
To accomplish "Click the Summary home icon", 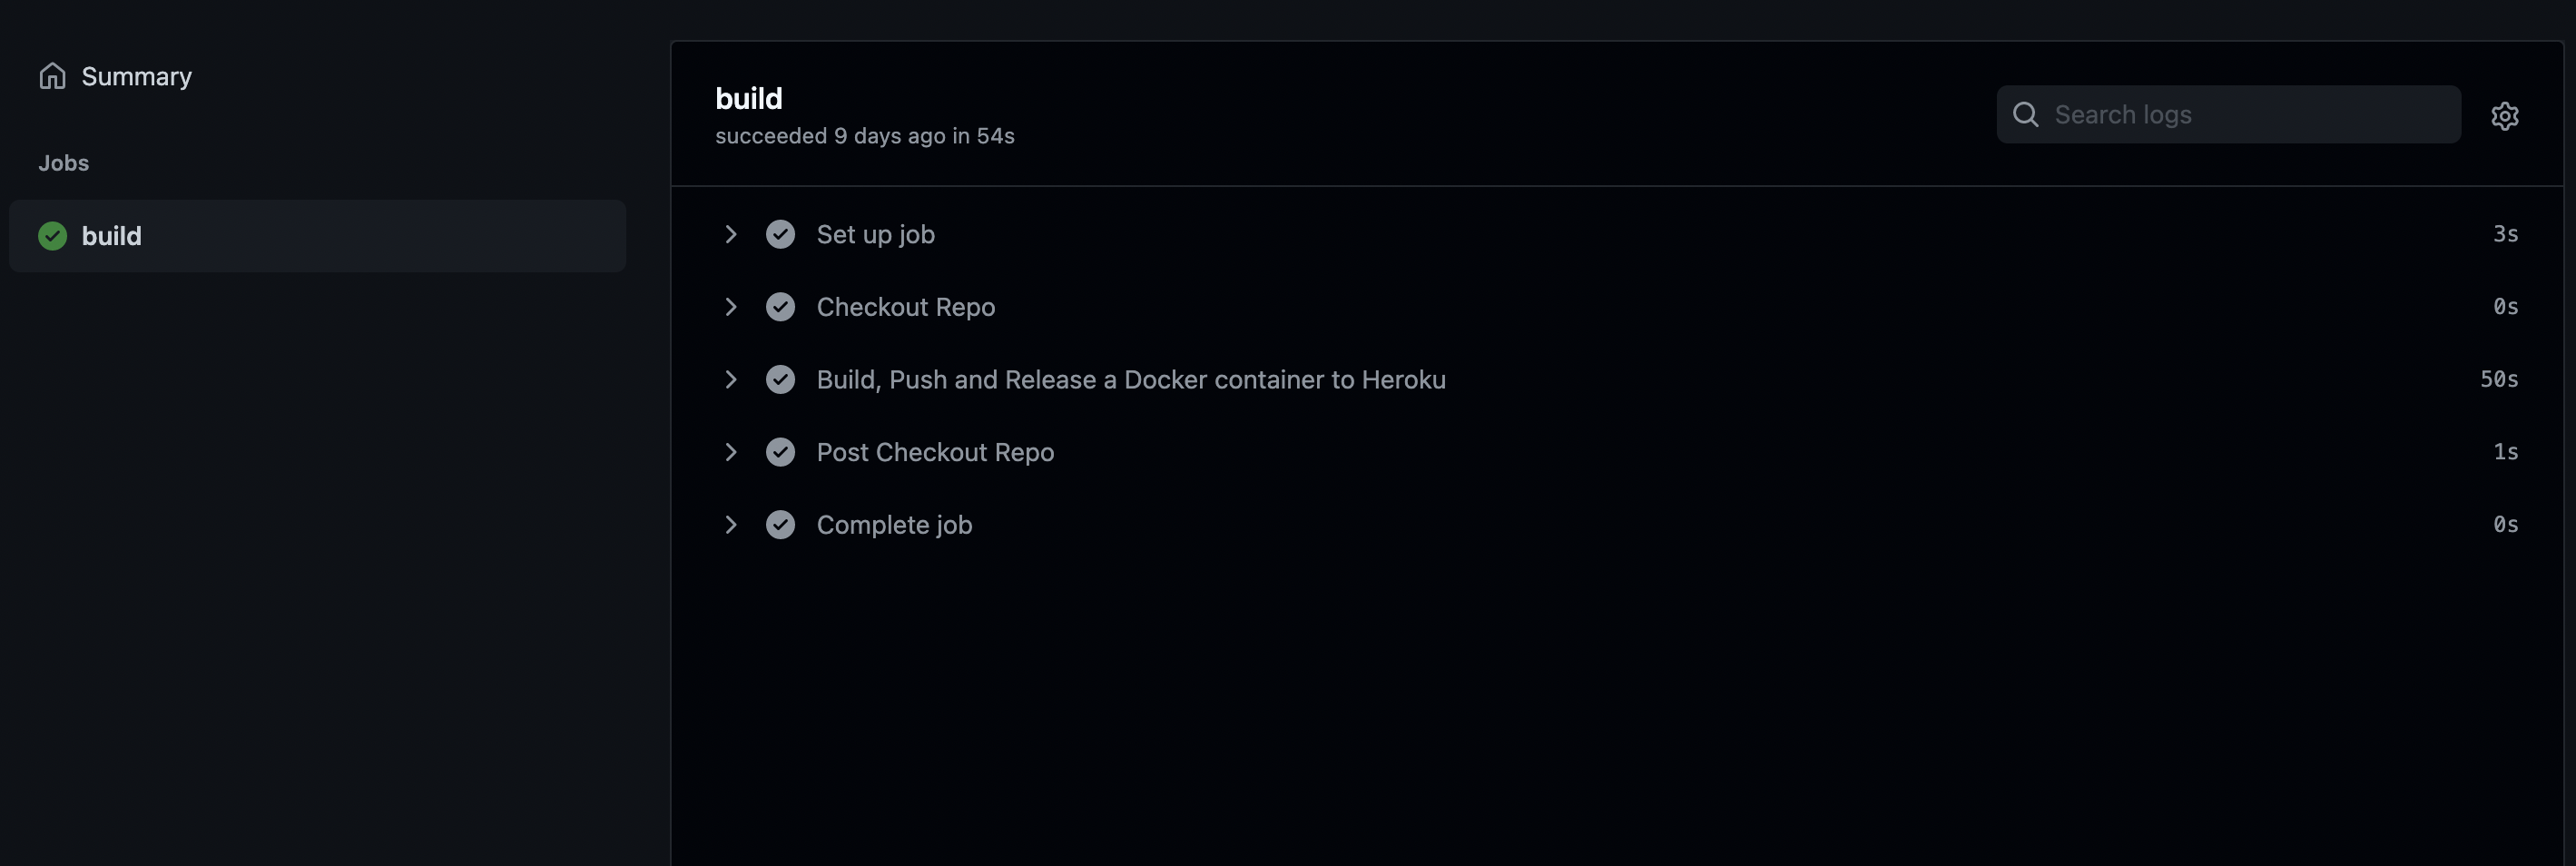I will 52,76.
